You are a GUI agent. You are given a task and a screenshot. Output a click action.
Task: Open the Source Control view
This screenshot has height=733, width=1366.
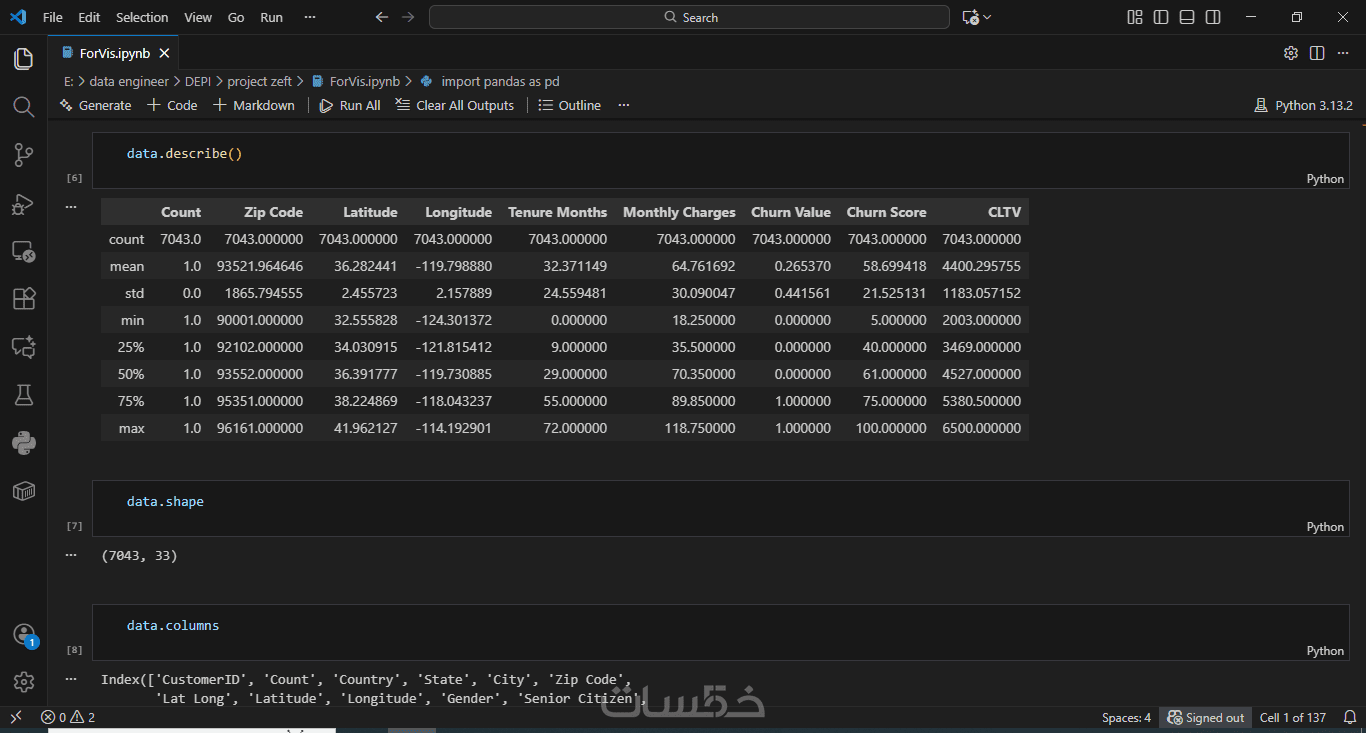pos(23,155)
